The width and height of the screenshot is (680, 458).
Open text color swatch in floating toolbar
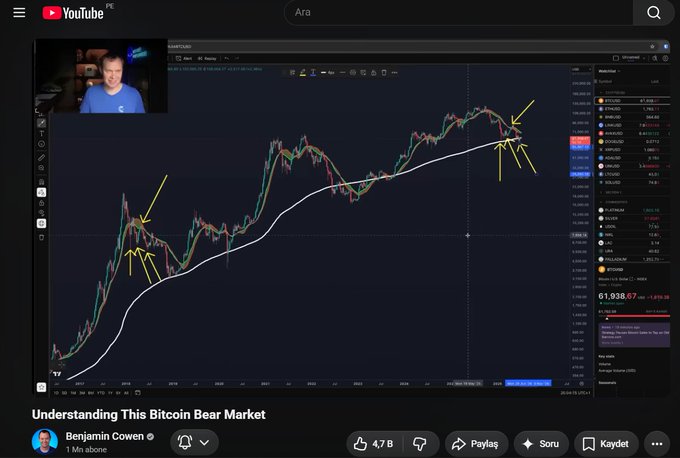tap(313, 73)
